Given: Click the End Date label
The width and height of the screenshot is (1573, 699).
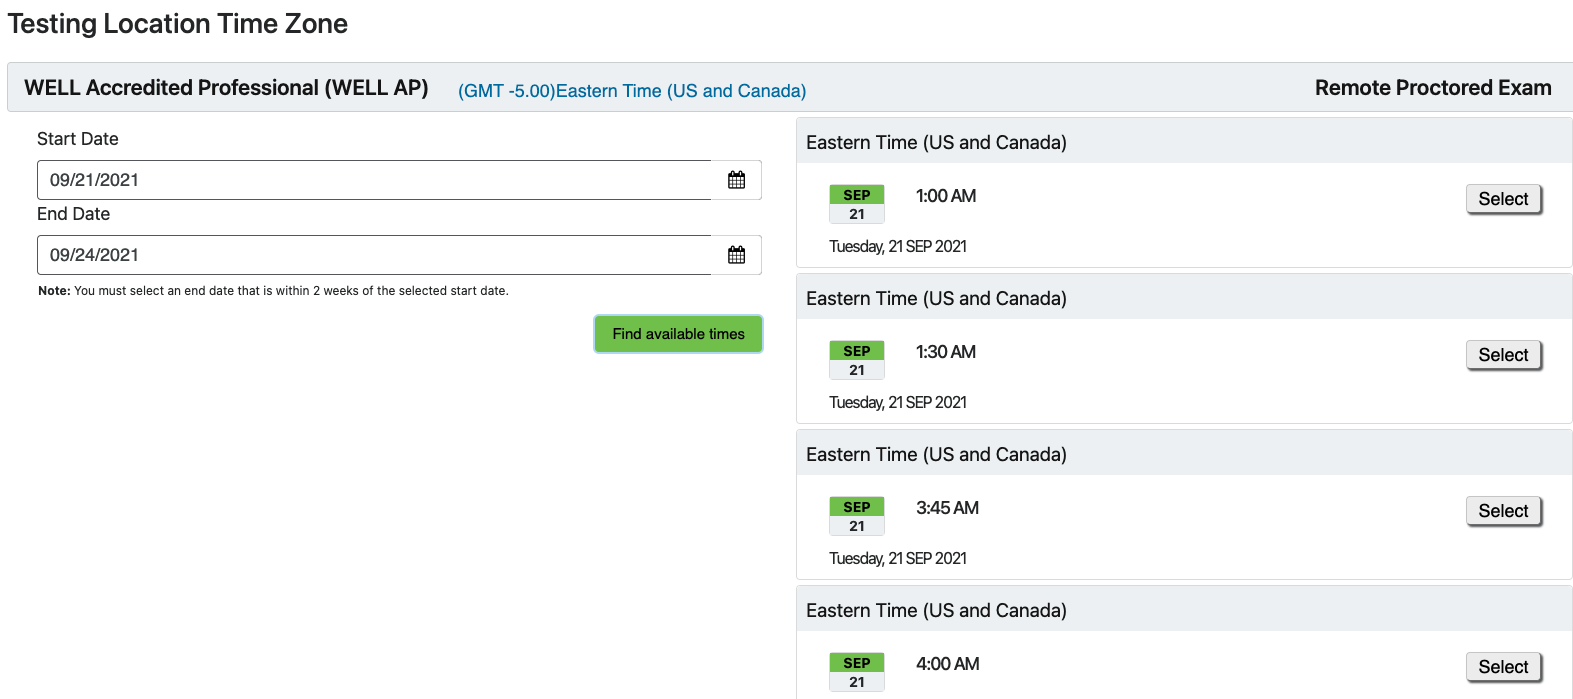Looking at the screenshot, I should (74, 214).
